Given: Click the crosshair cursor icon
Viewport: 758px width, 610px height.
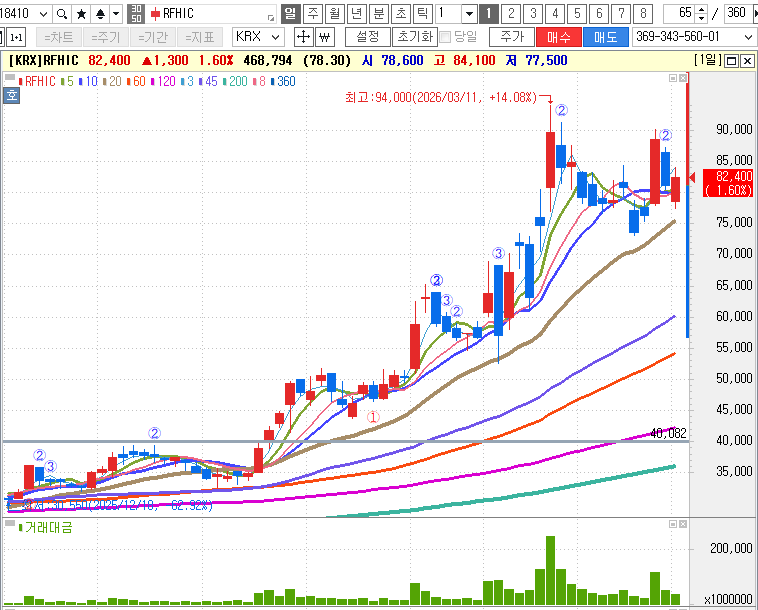Looking at the screenshot, I should 303,37.
